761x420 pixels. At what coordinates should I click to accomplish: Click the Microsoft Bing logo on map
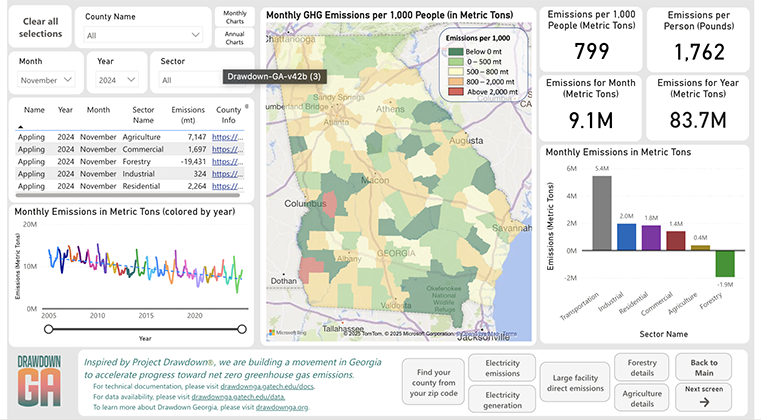tap(285, 332)
